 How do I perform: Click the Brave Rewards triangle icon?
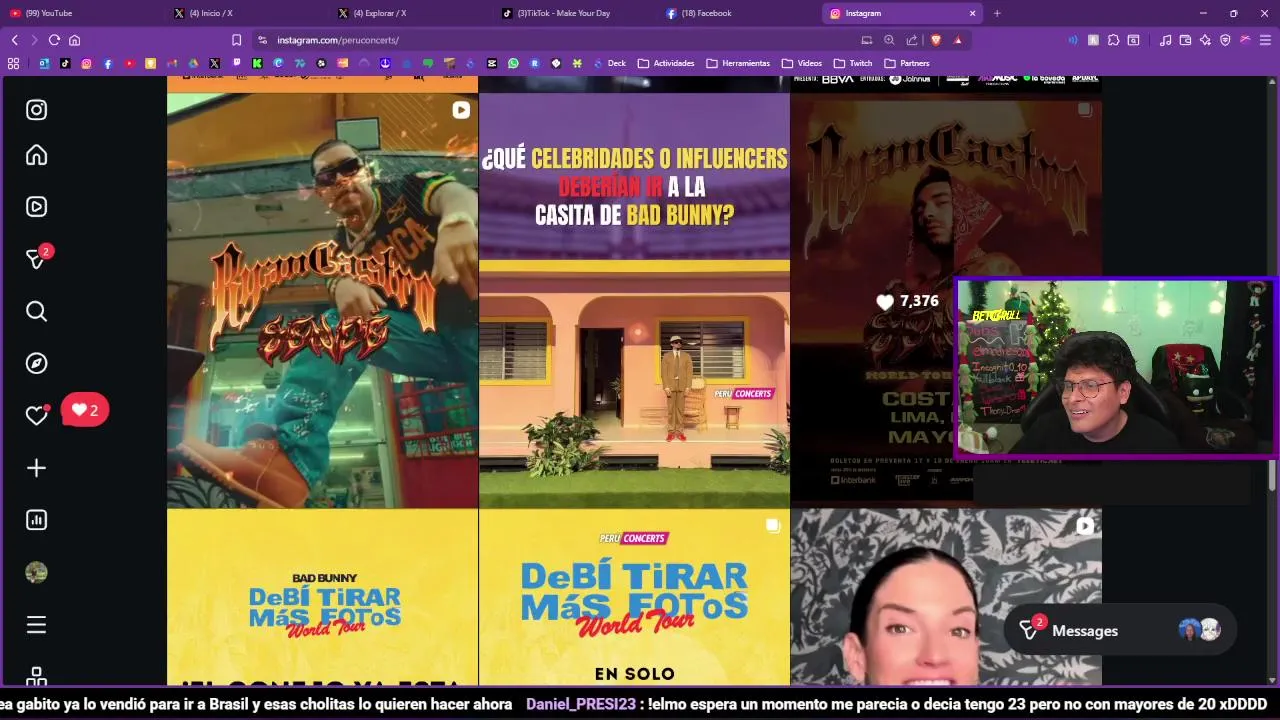(x=958, y=40)
